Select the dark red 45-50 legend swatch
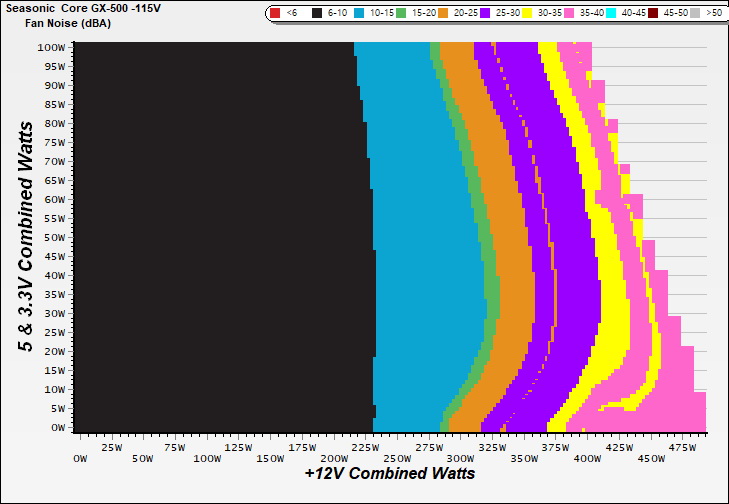This screenshot has width=729, height=504. 655,14
